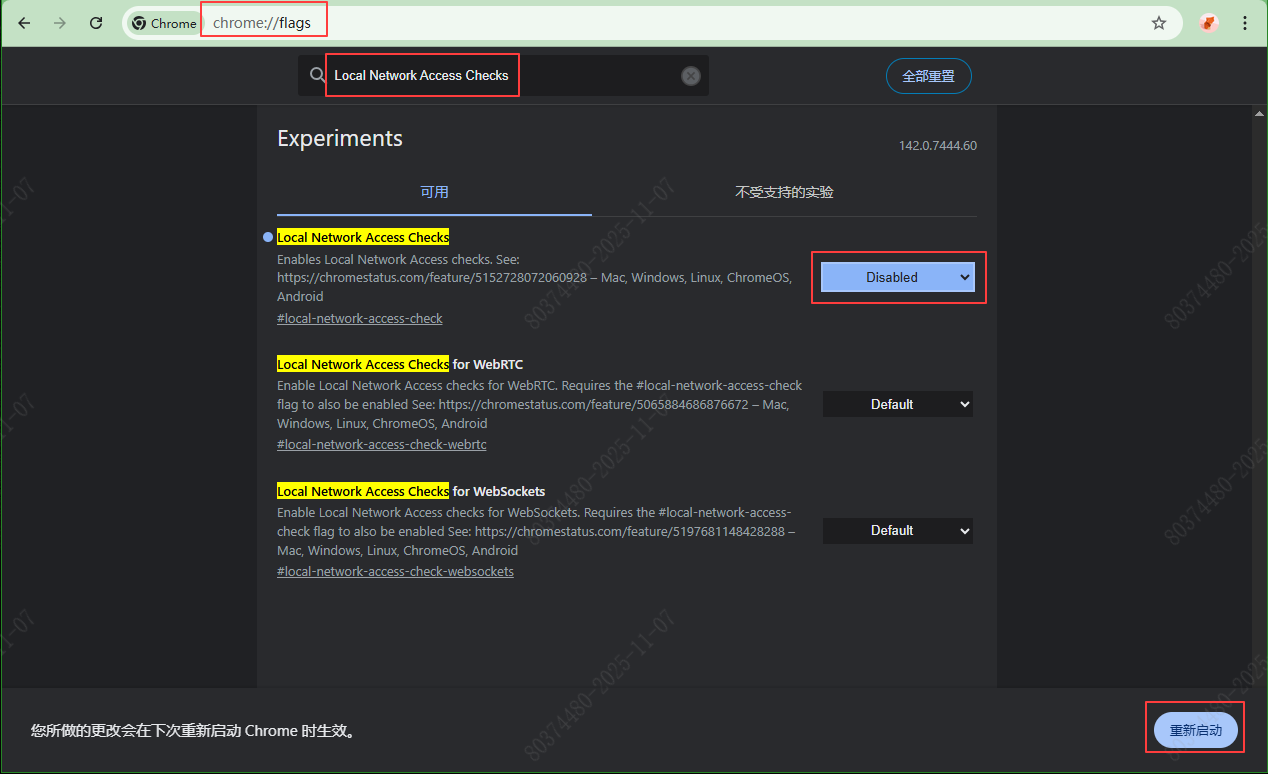Click the 全部重置 reset all button
This screenshot has width=1268, height=774.
pyautogui.click(x=928, y=76)
